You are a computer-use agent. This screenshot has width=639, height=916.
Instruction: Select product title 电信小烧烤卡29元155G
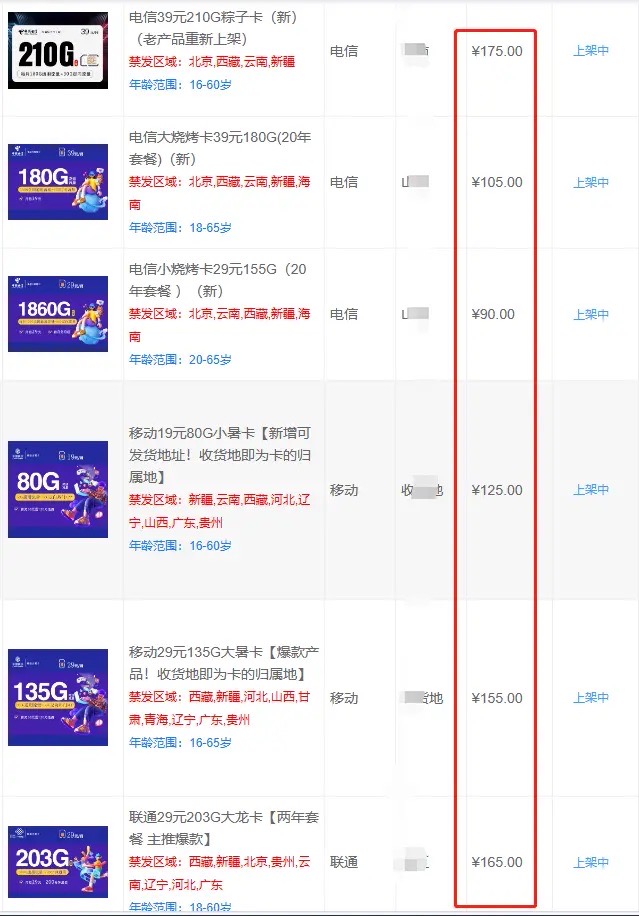(217, 280)
